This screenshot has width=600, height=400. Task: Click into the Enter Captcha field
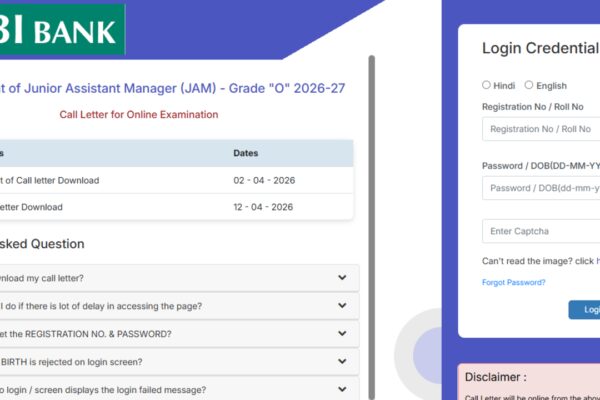541,231
